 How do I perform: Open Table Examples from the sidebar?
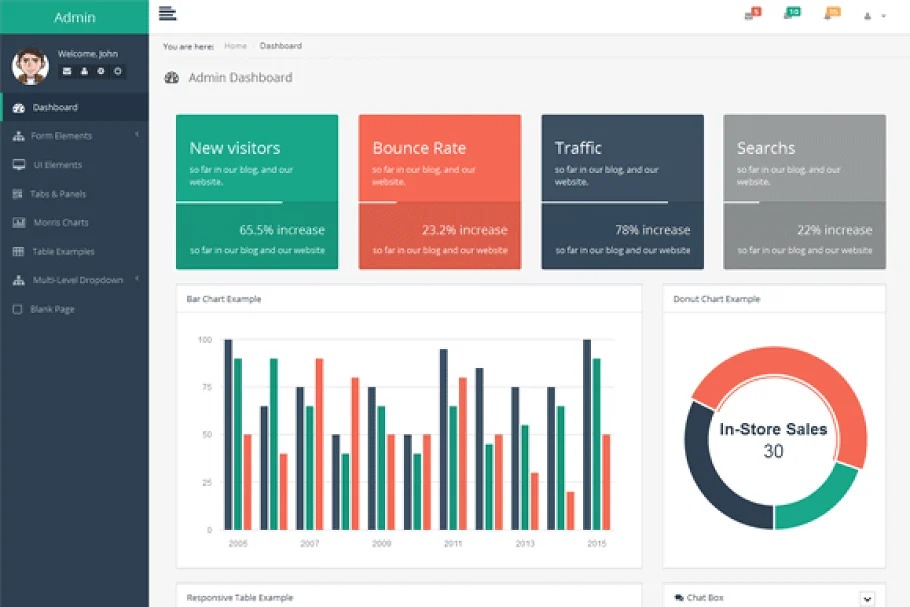[x=63, y=251]
